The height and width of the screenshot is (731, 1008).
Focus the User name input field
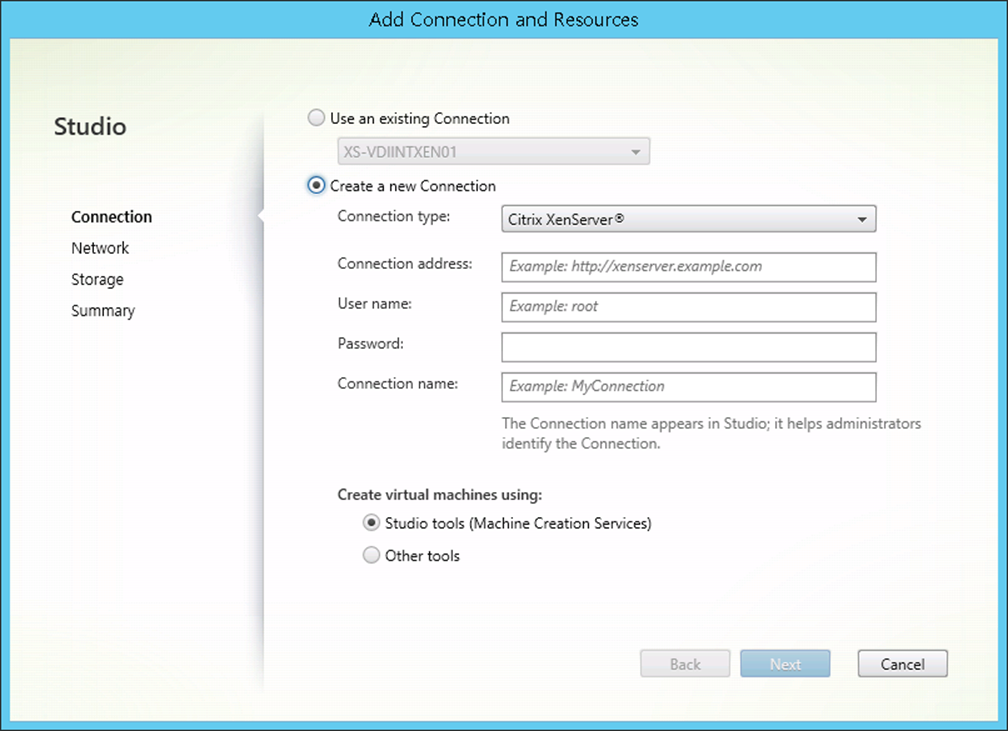pos(688,307)
